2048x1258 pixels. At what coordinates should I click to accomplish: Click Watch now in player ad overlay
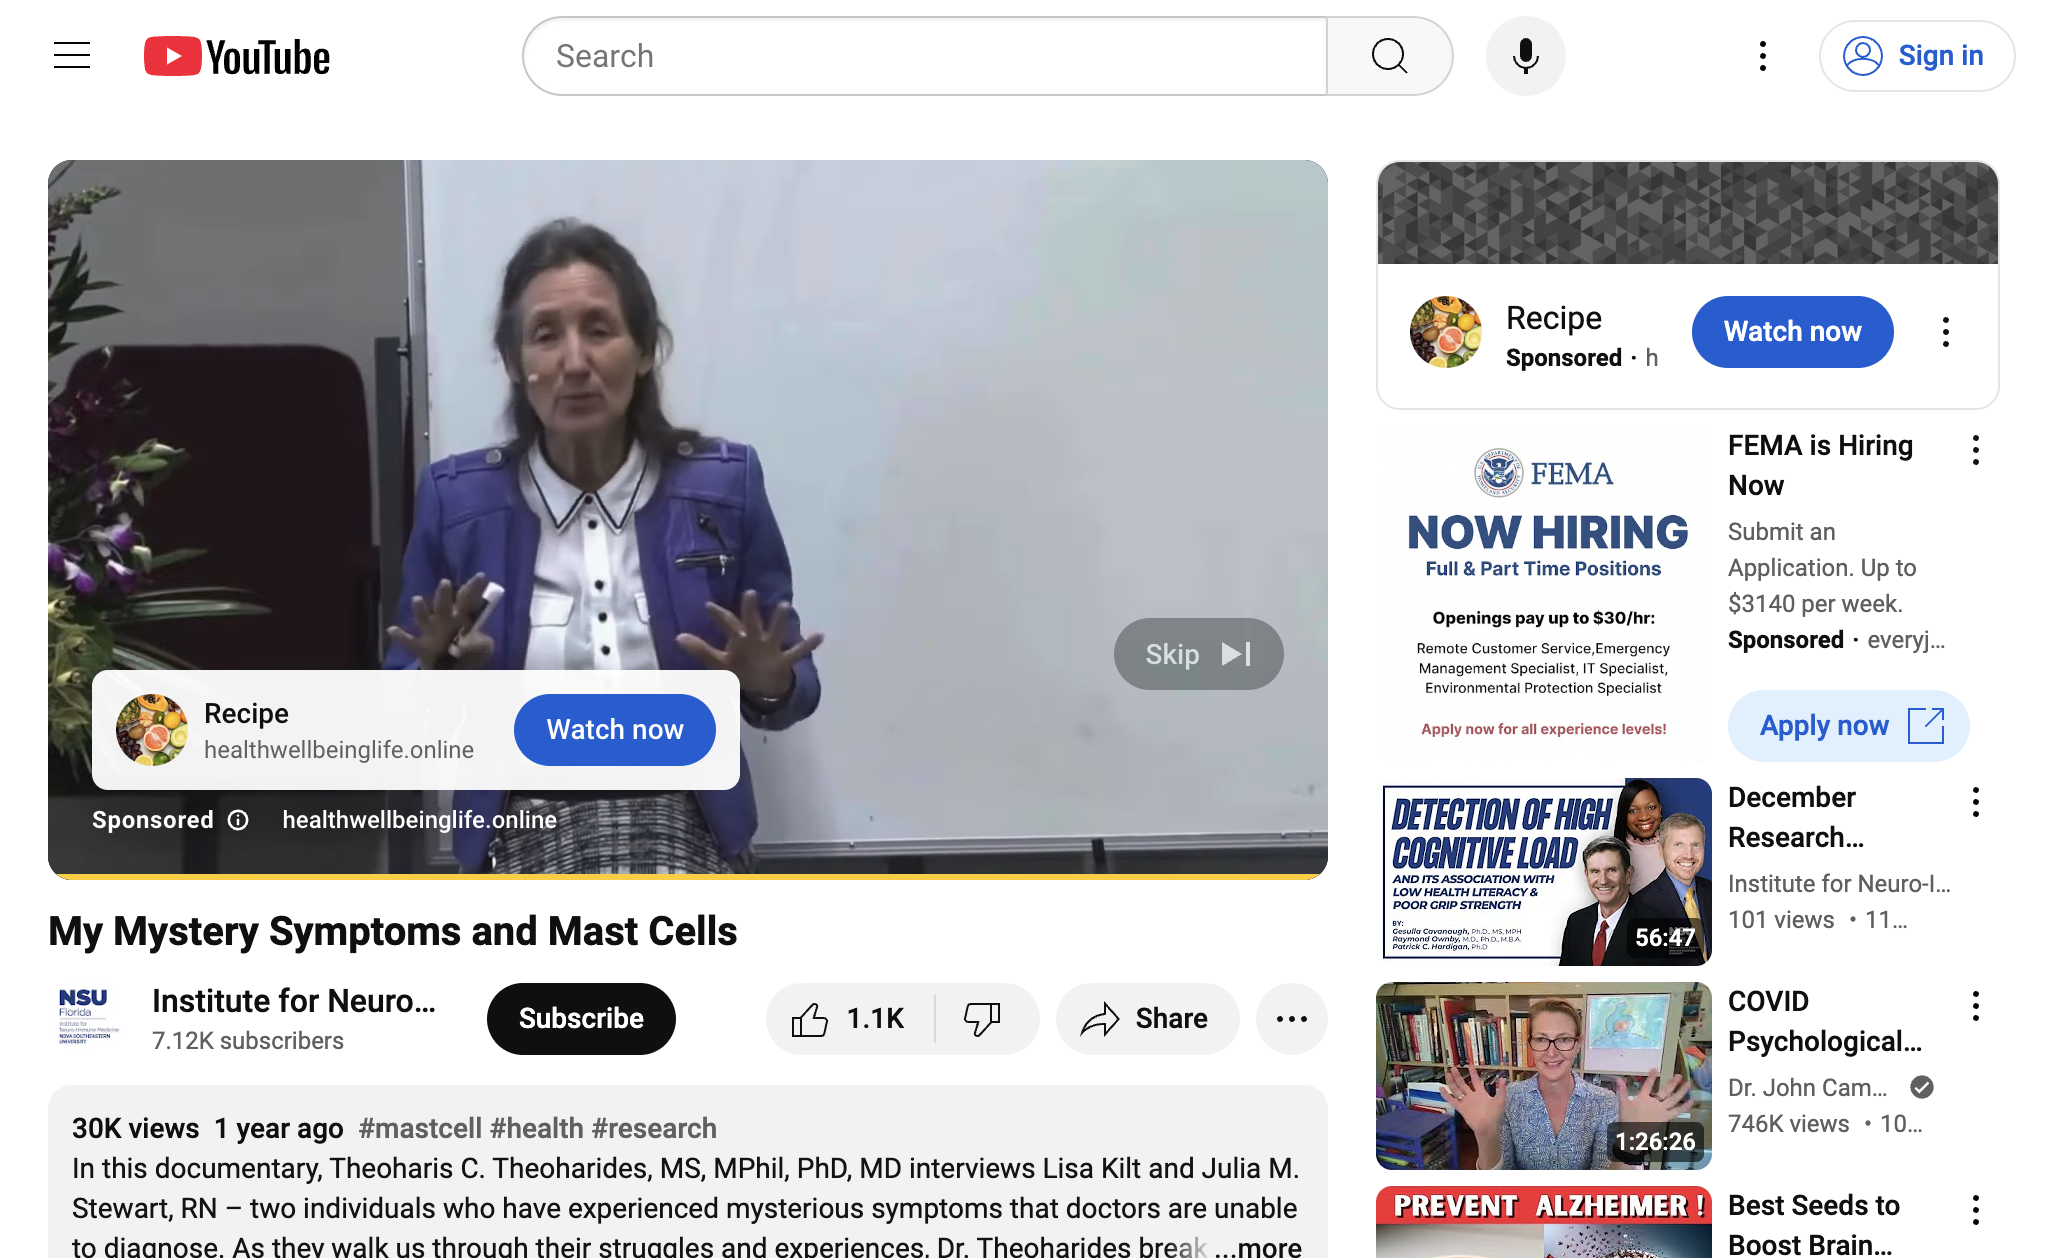click(614, 730)
